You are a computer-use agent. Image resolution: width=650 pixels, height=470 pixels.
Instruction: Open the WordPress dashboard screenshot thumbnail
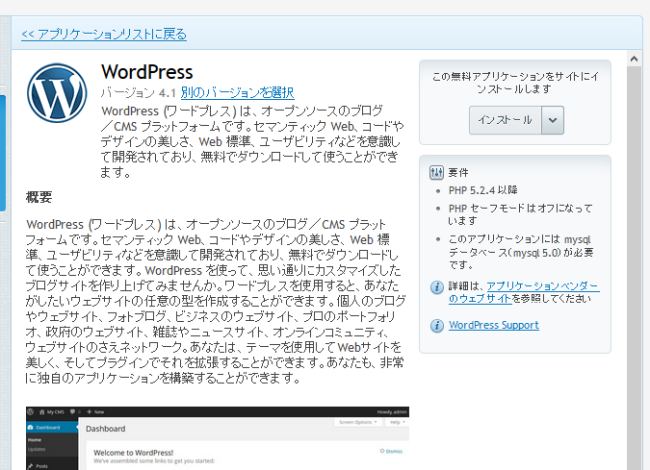218,438
